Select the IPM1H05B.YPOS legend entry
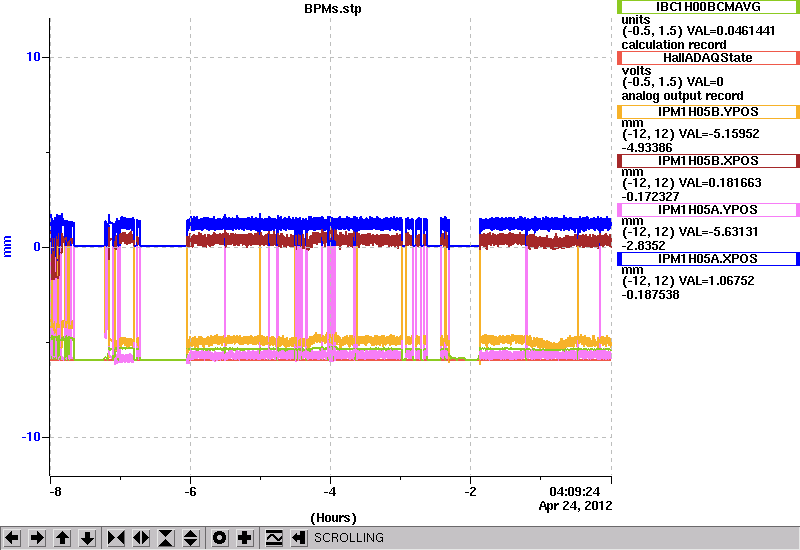800x550 pixels. (708, 112)
